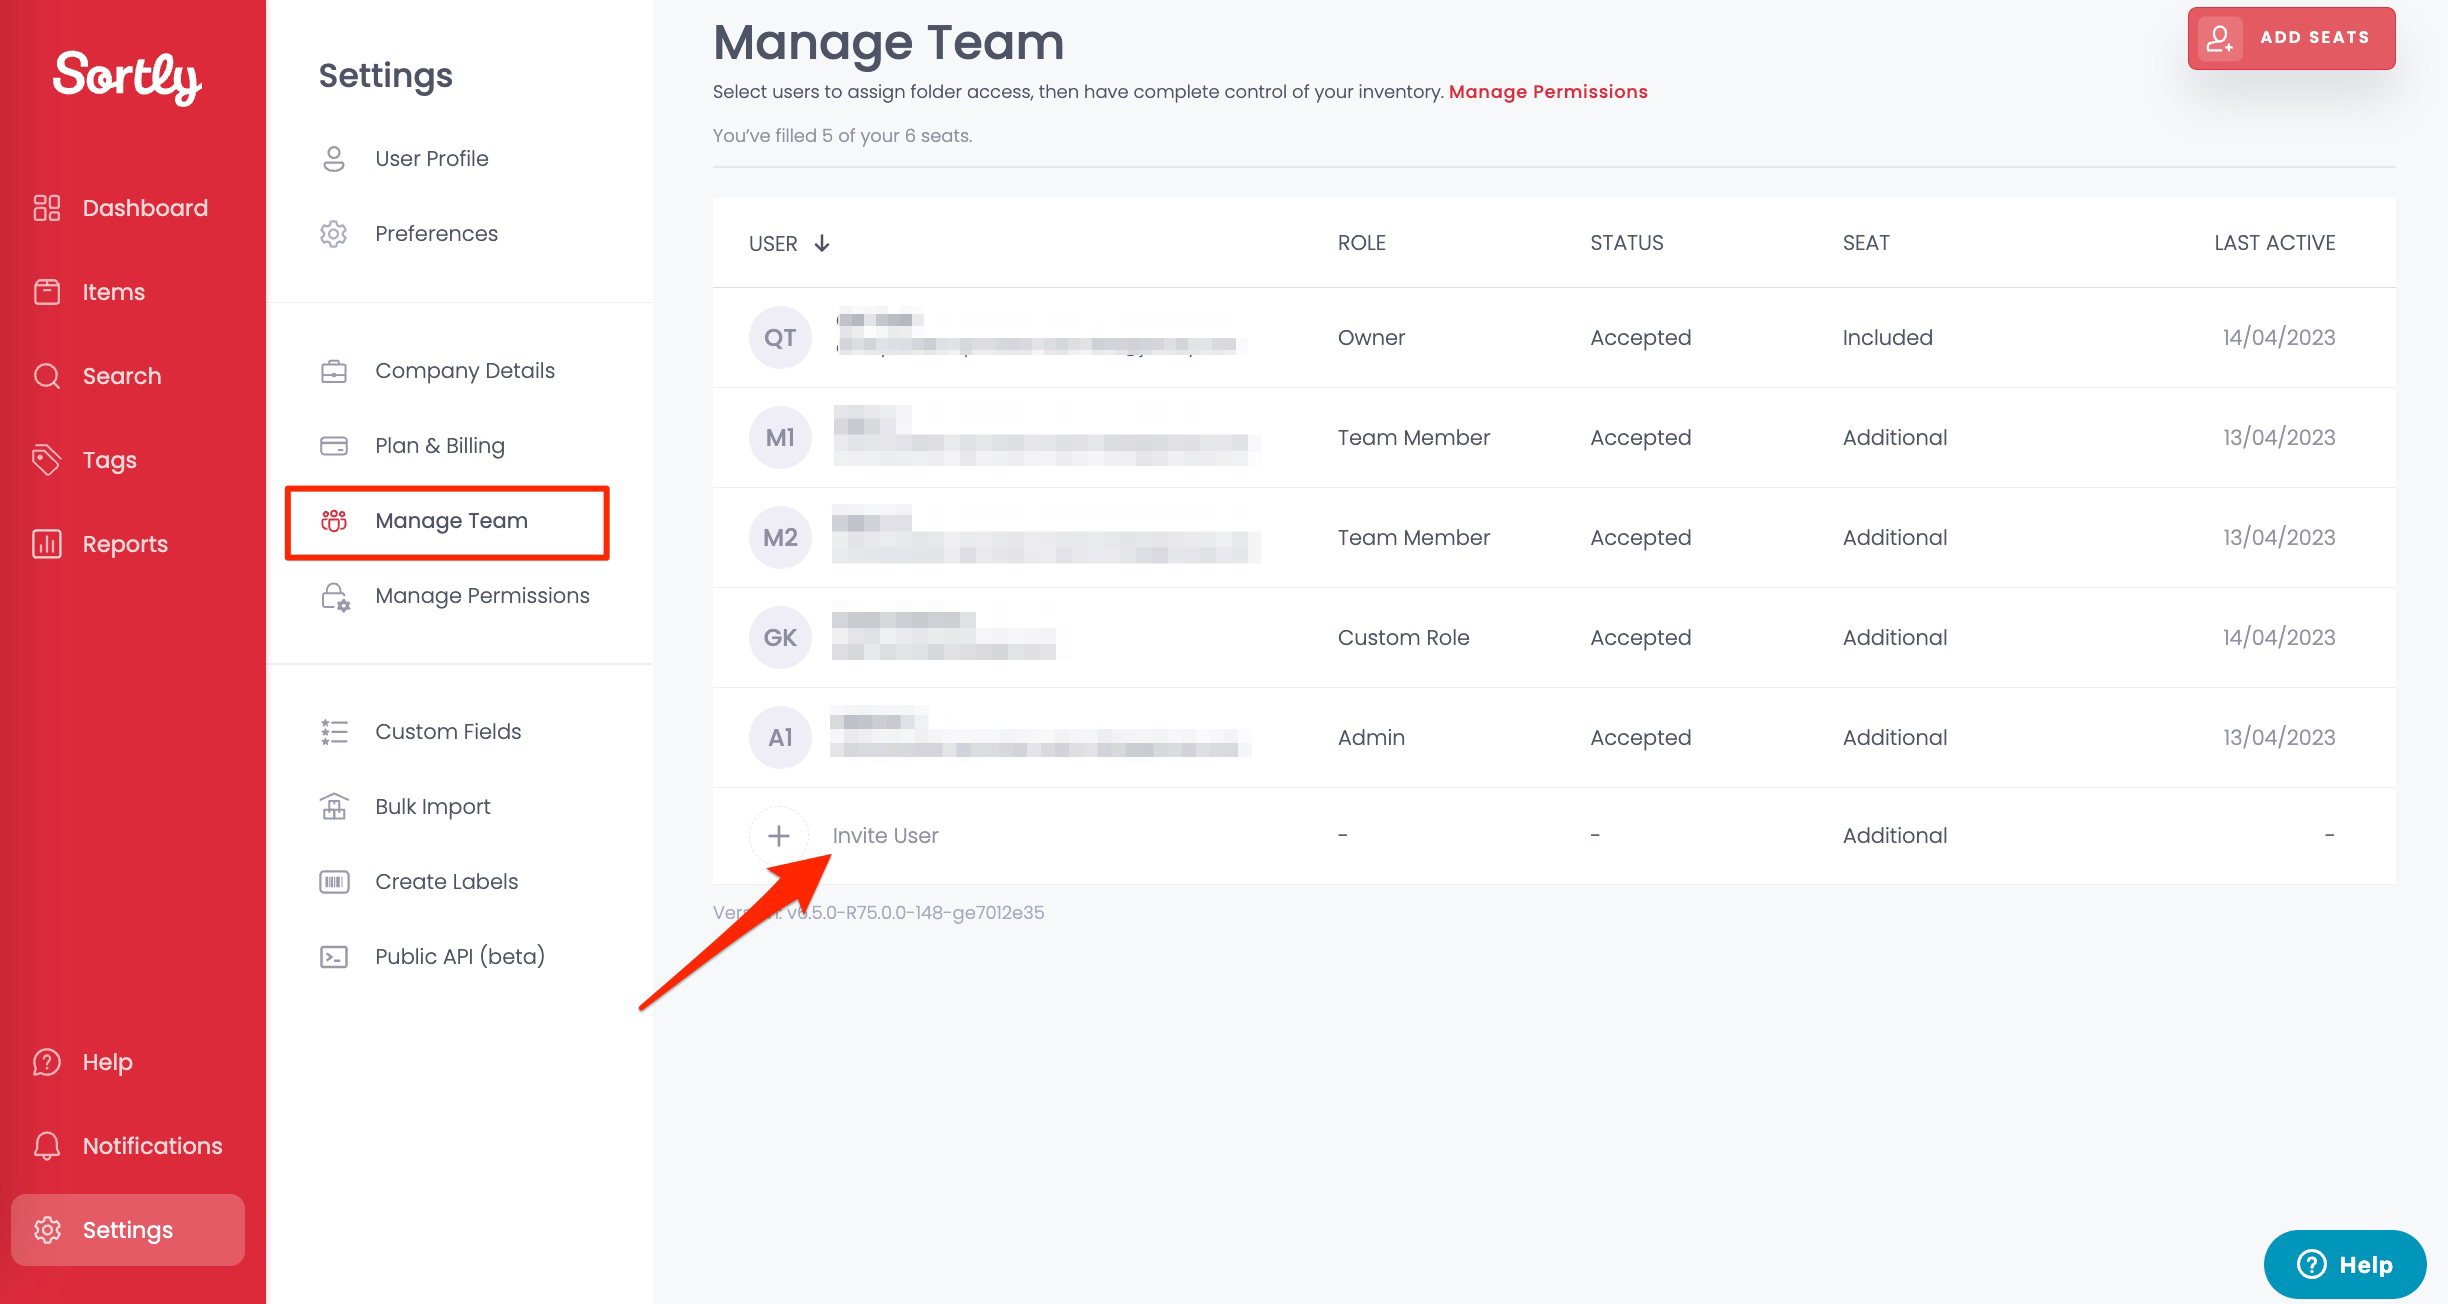Screen dimensions: 2448x1304
Task: Click the M1 user avatar
Action: click(780, 438)
